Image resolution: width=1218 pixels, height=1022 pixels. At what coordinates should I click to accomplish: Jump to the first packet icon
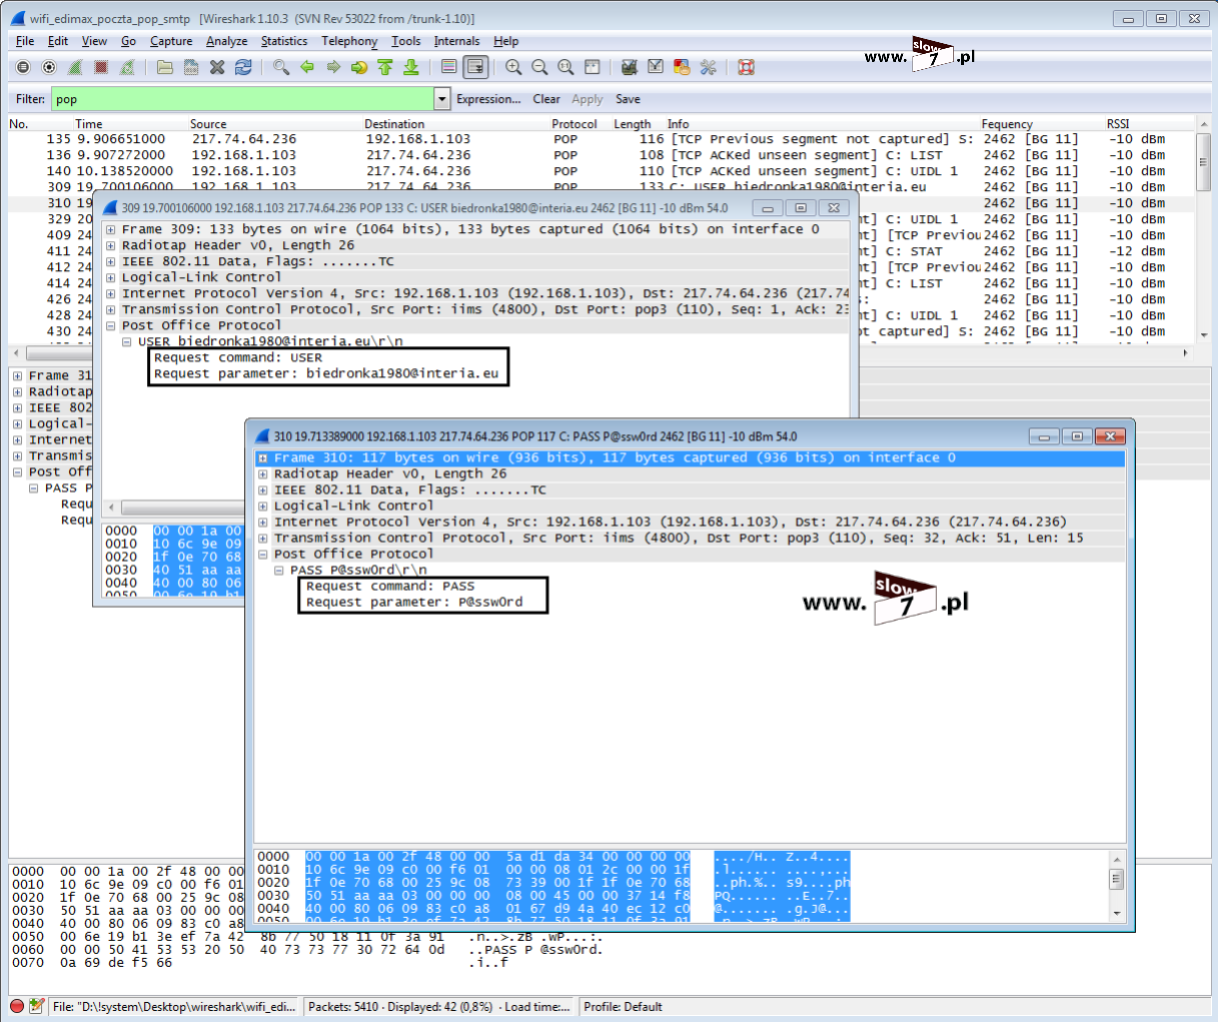pos(385,67)
